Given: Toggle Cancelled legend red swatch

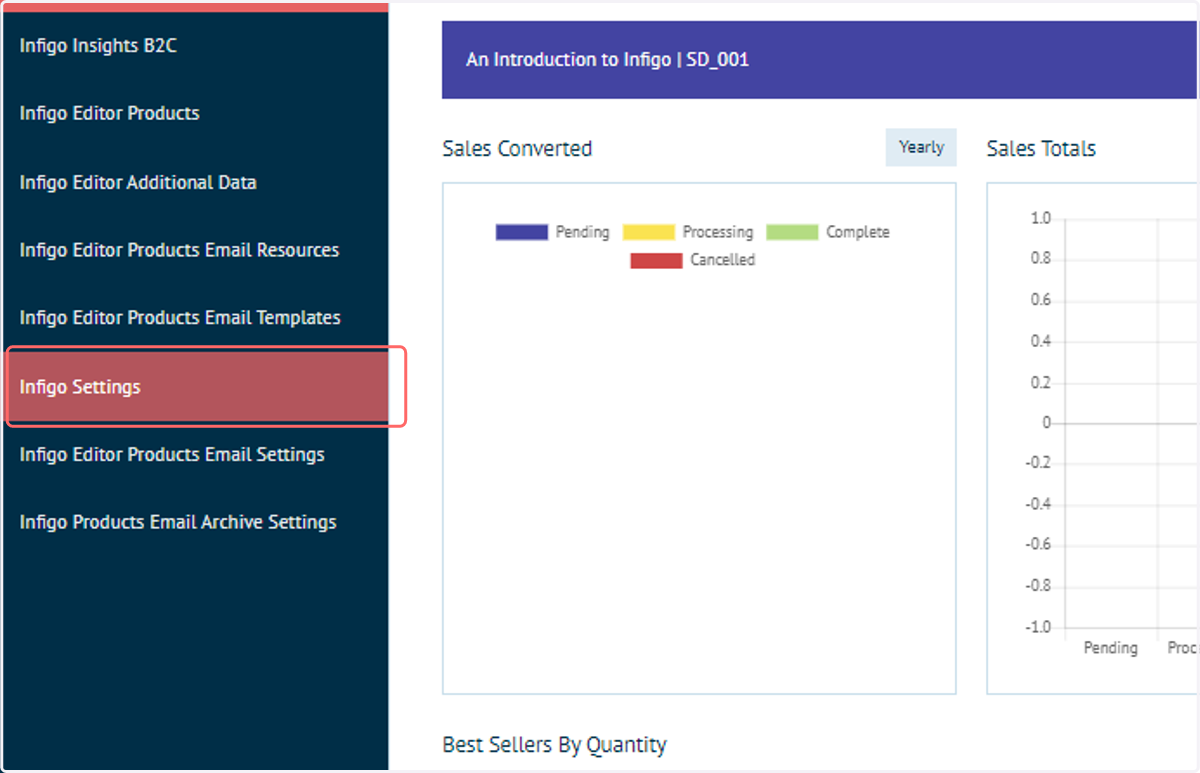Looking at the screenshot, I should coord(656,260).
